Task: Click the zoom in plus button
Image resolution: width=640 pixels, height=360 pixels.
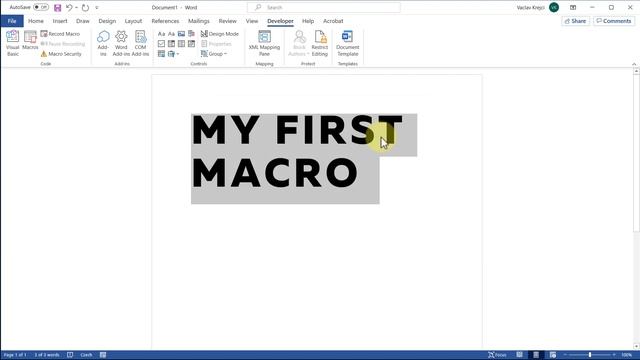Action: tap(614, 355)
